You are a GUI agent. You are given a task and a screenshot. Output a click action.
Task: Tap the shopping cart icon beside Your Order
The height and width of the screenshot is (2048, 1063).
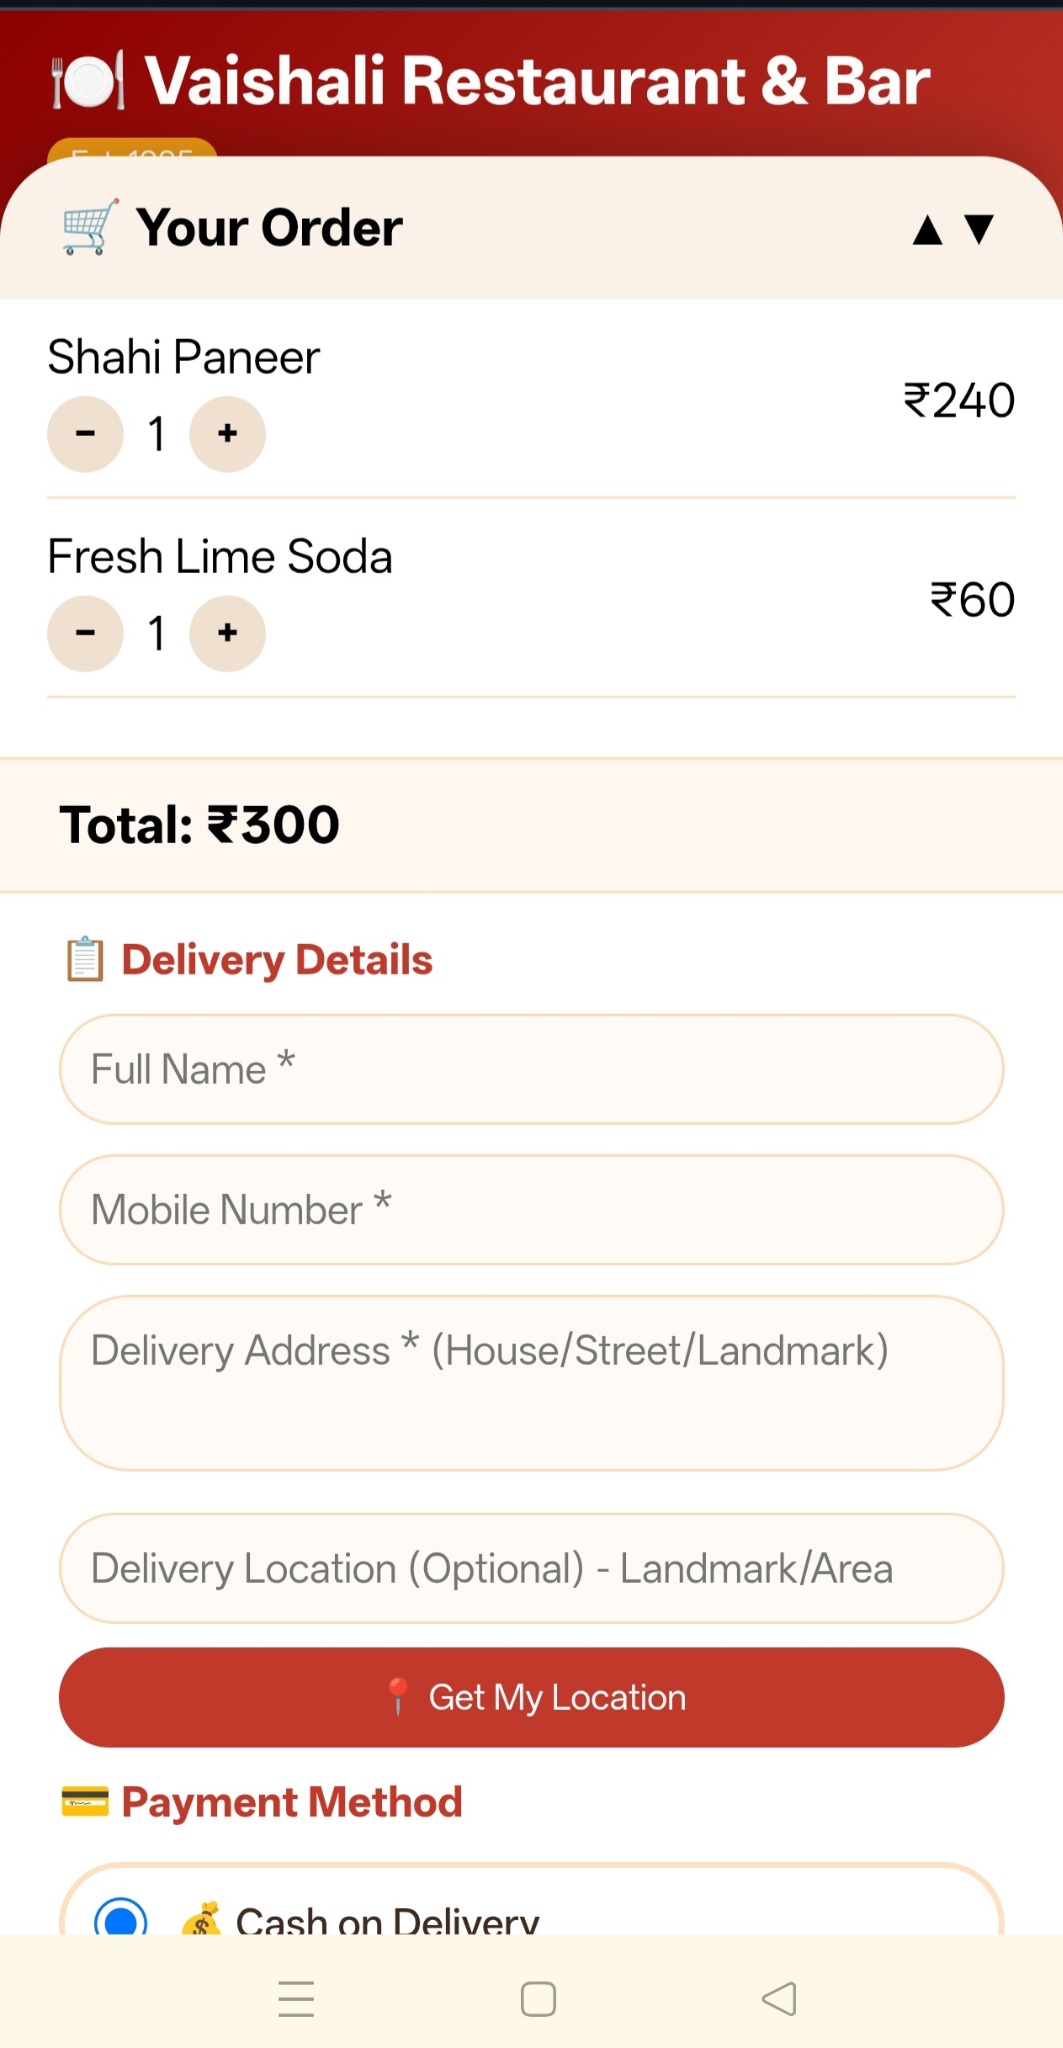click(x=90, y=227)
